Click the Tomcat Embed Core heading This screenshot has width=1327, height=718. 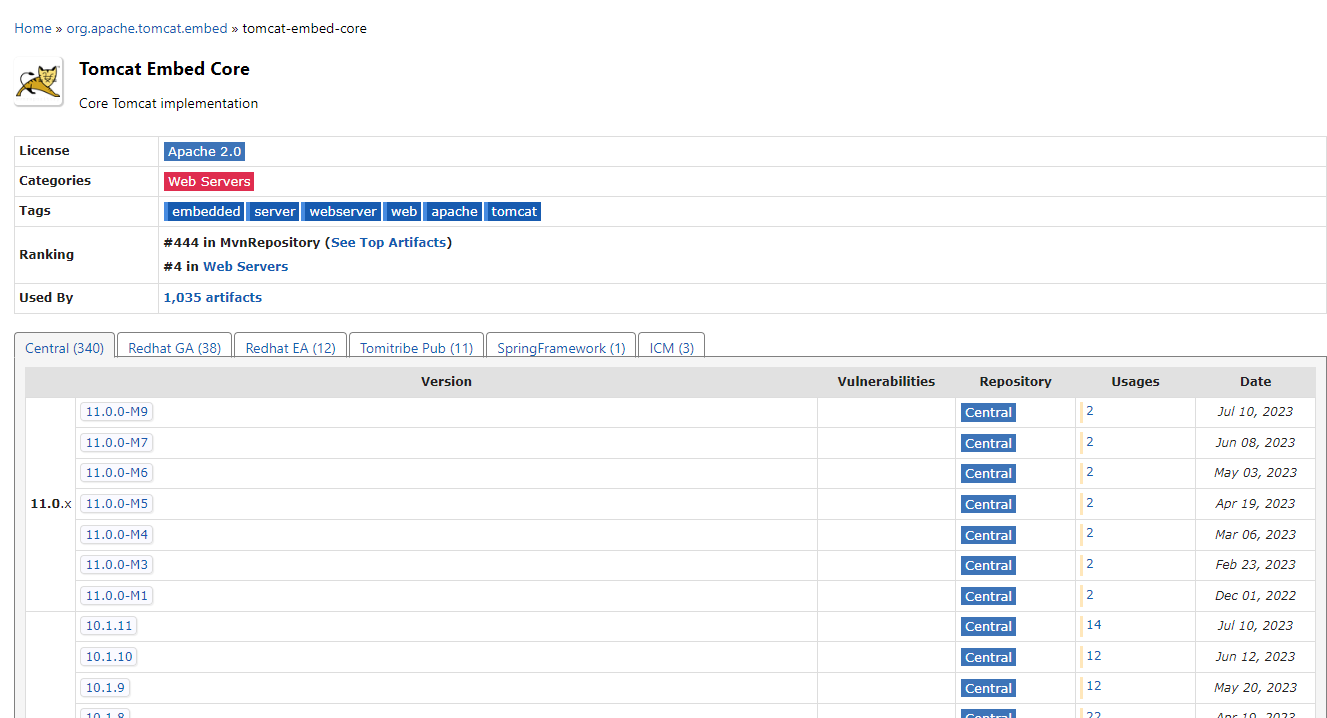[164, 69]
